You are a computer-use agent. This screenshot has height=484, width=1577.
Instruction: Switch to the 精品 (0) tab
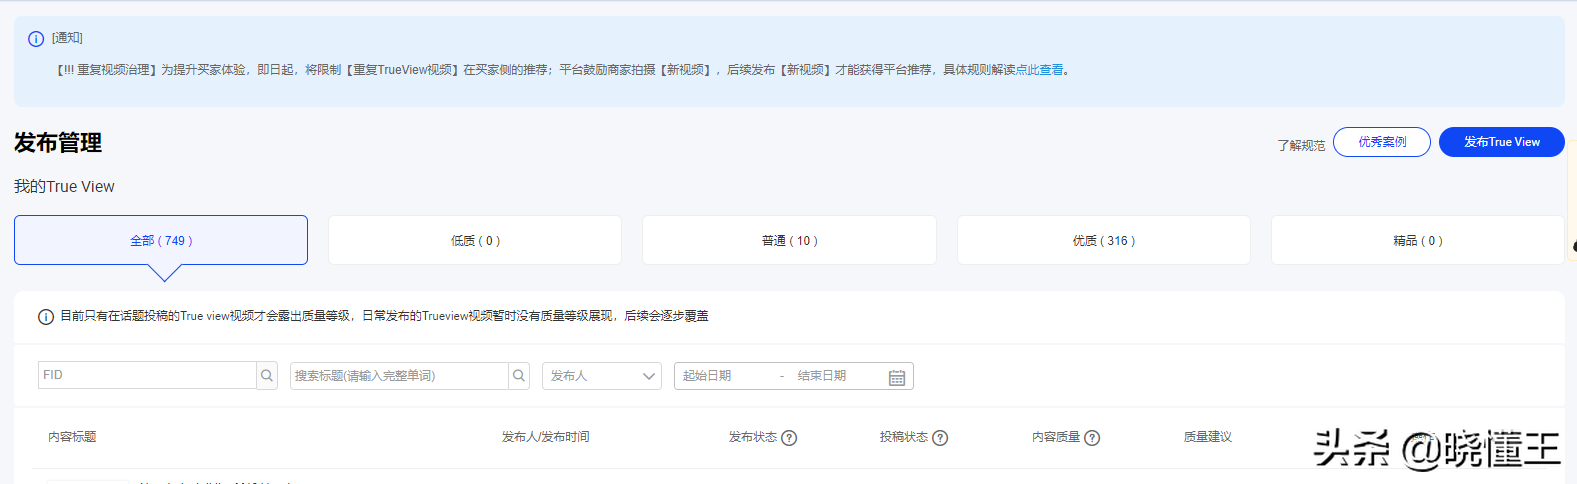pyautogui.click(x=1418, y=240)
